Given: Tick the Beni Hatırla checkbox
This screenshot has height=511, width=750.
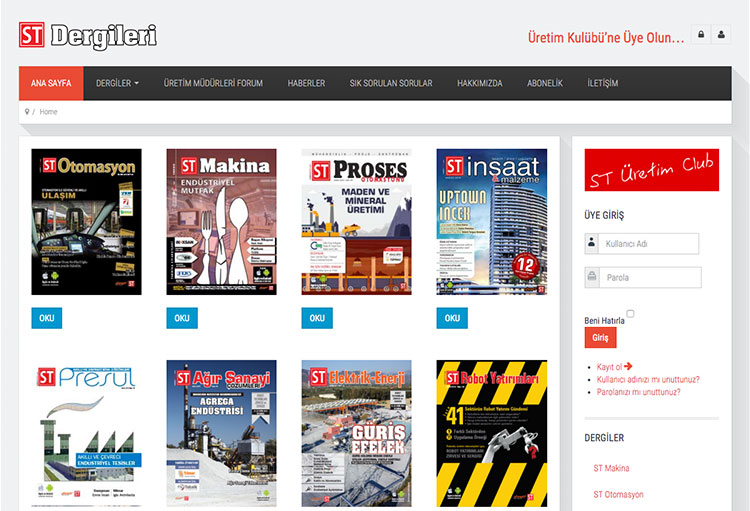Looking at the screenshot, I should pos(630,314).
